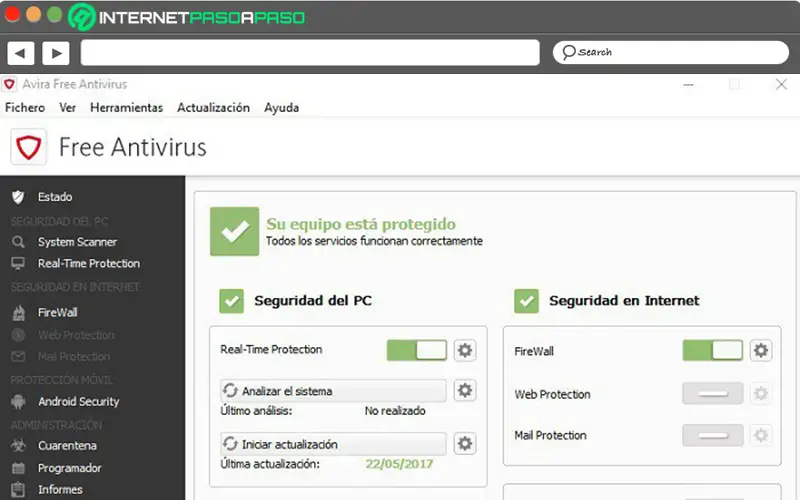800x500 pixels.
Task: Open Real-Time Protection sidebar entry
Action: point(89,264)
